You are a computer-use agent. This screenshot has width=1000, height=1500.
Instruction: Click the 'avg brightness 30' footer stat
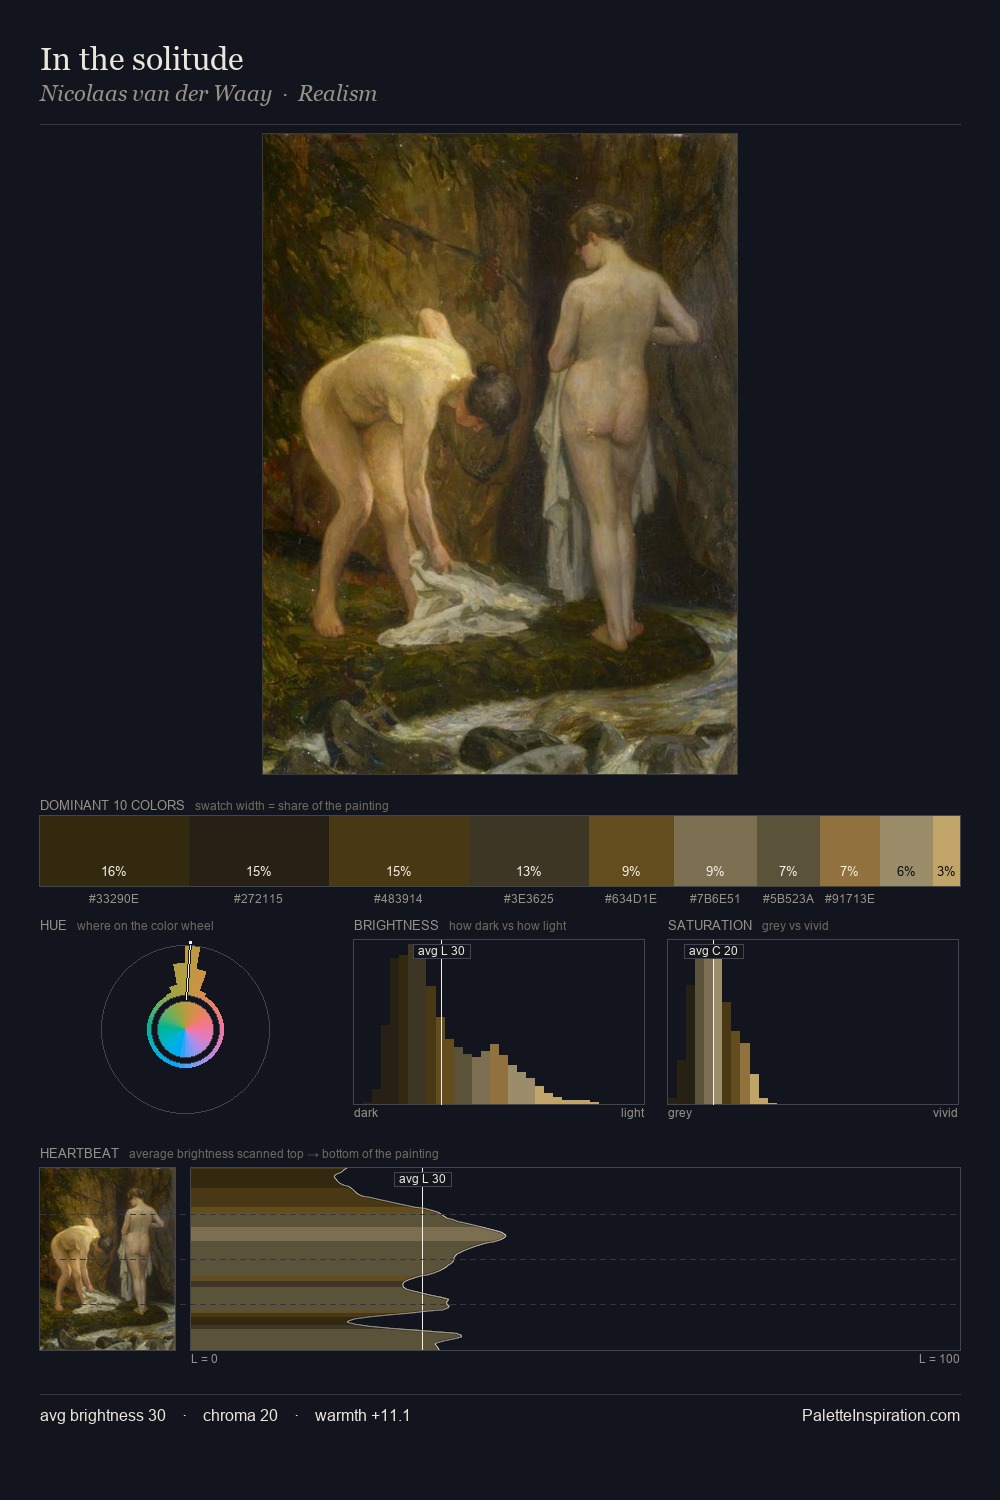tap(103, 1415)
